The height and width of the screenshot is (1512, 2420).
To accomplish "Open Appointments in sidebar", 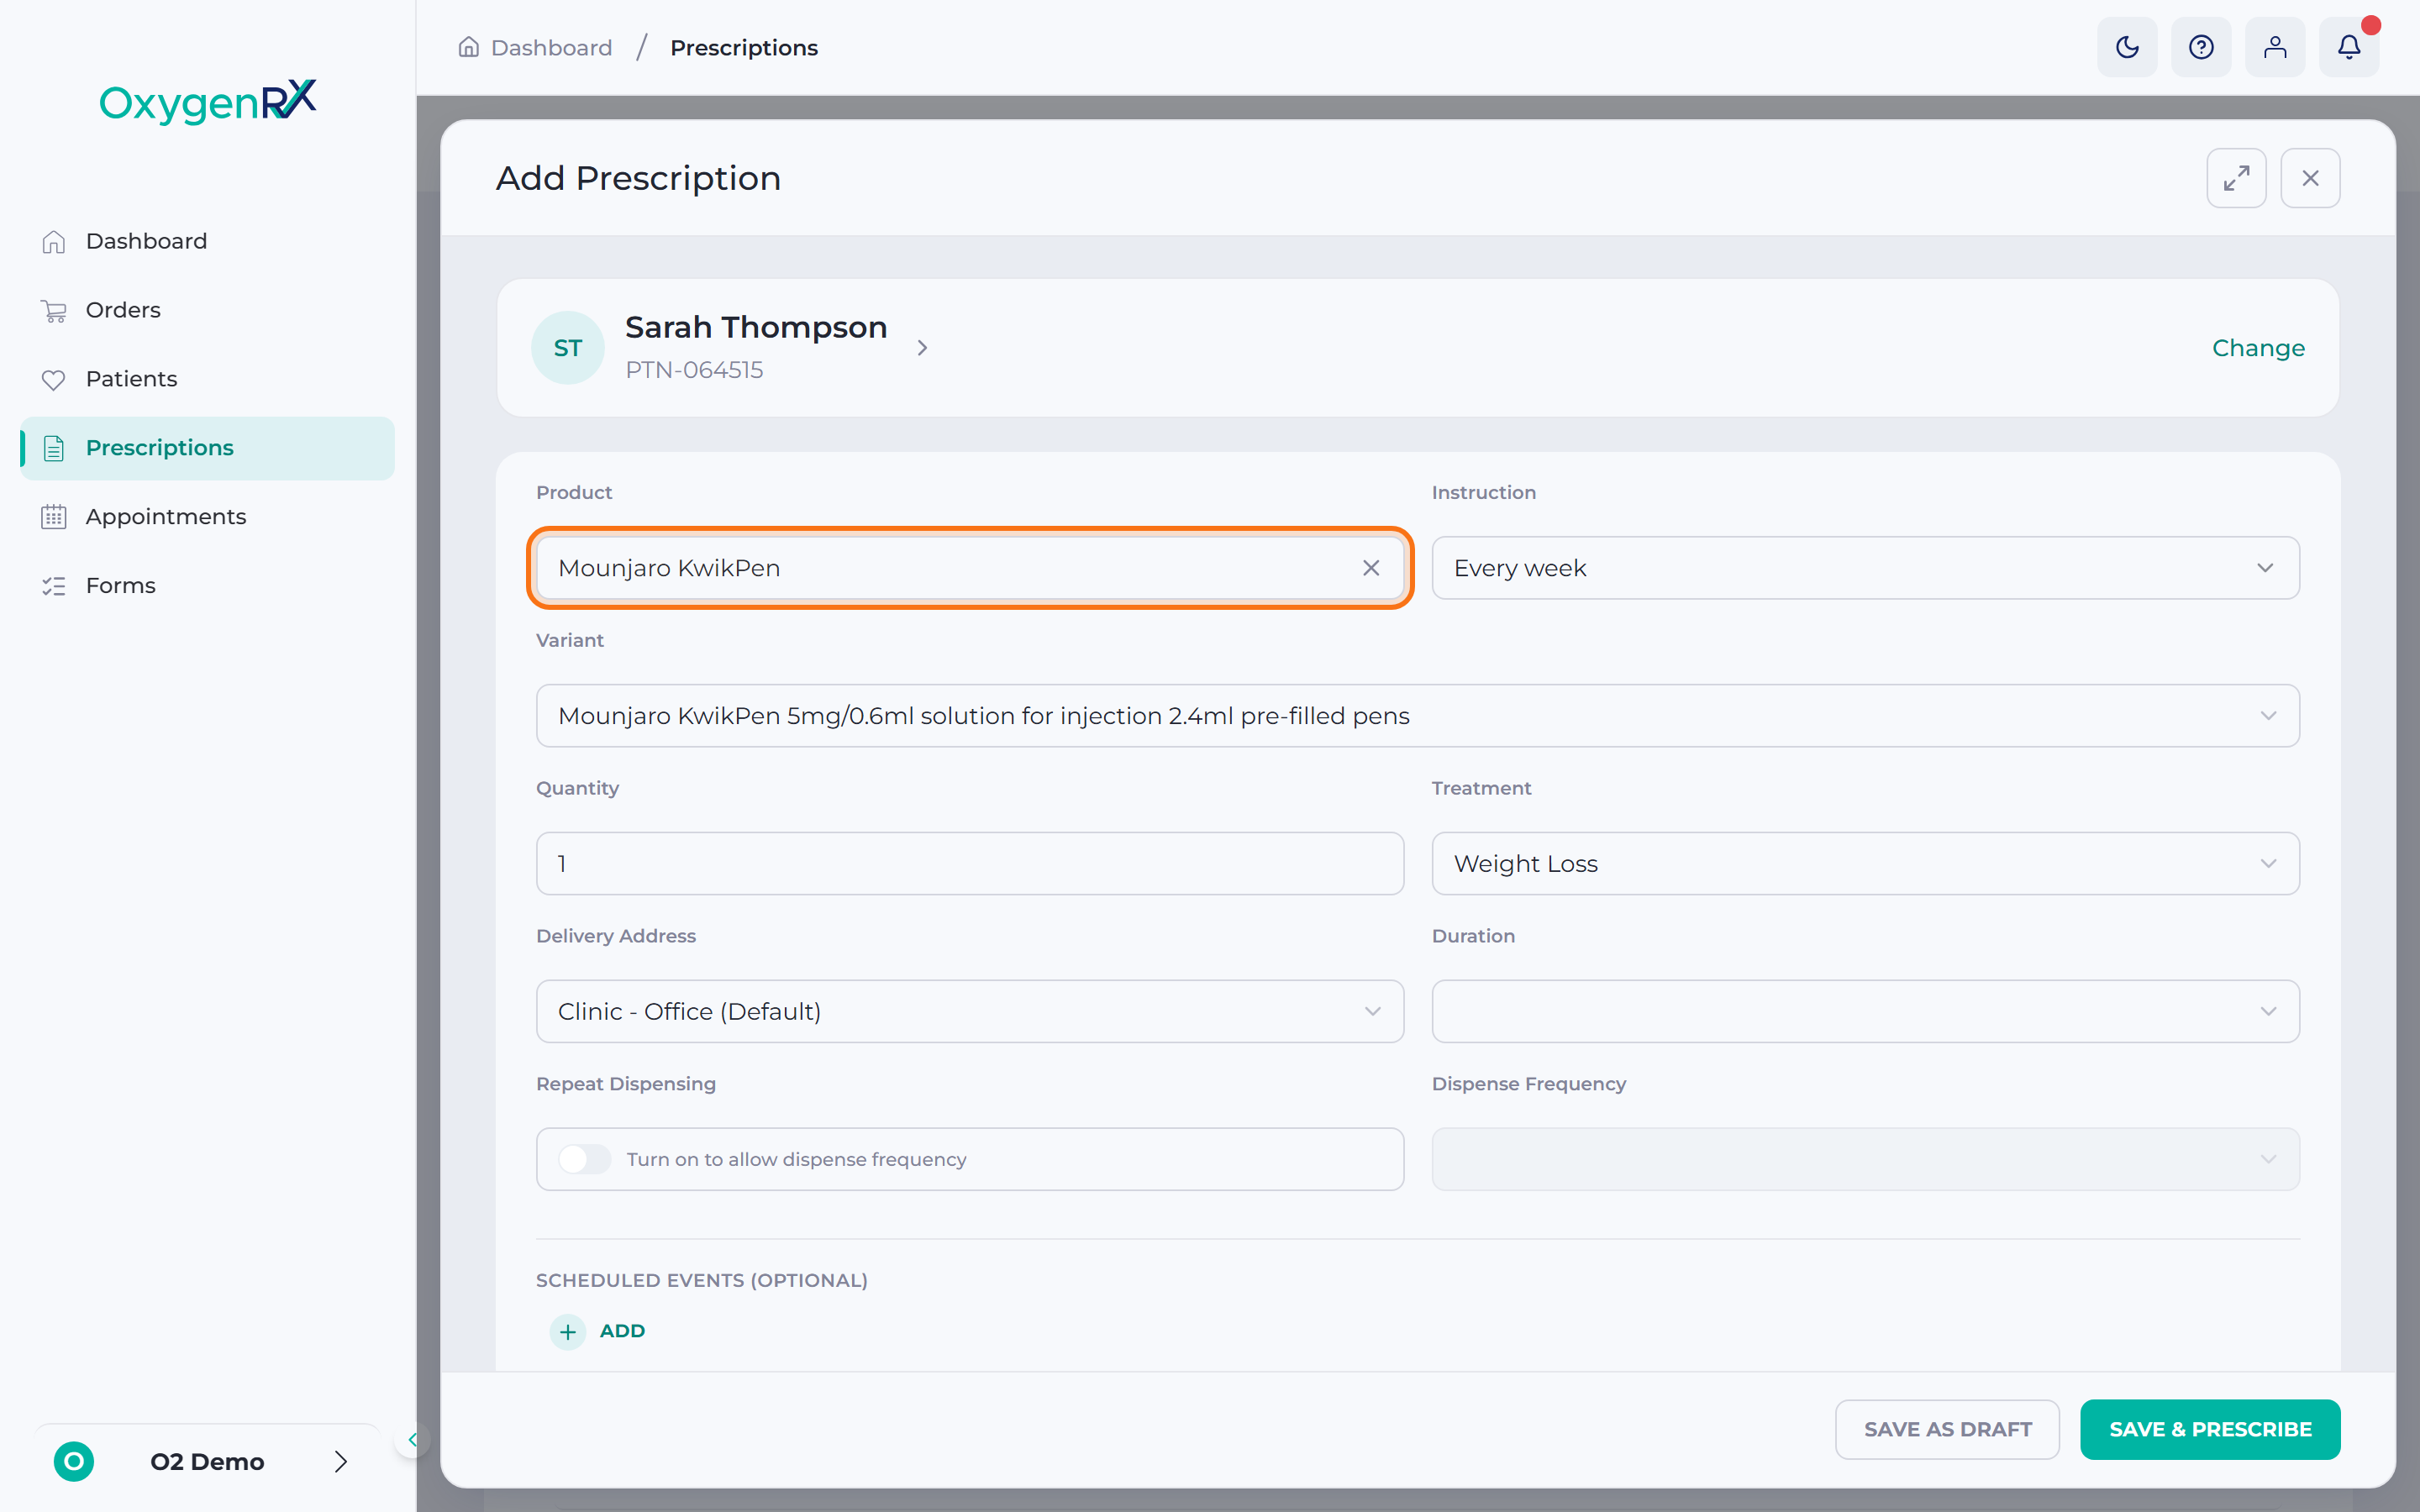I will point(207,517).
